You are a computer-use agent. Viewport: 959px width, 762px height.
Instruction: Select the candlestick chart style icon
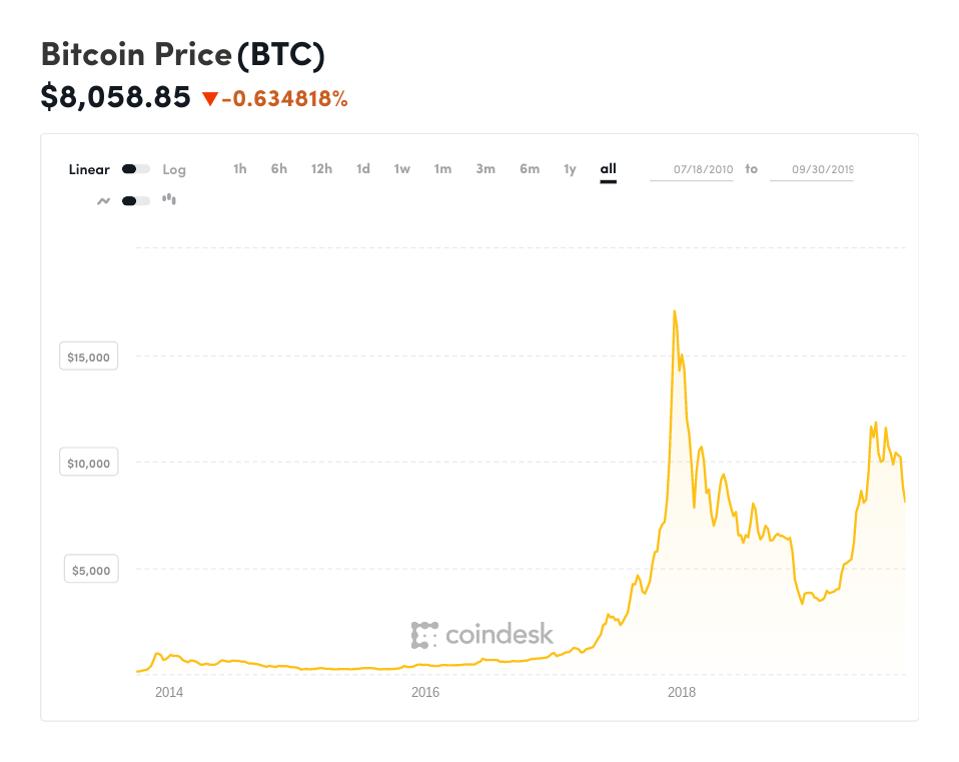[168, 199]
